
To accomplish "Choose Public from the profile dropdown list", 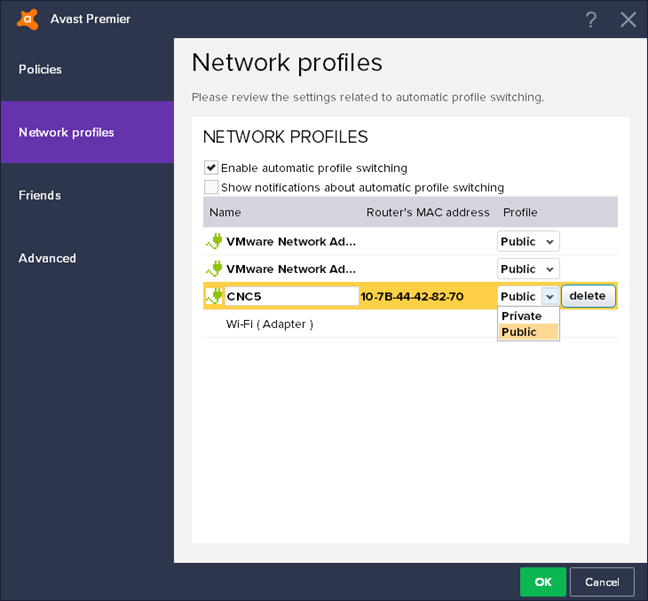I will pos(520,332).
